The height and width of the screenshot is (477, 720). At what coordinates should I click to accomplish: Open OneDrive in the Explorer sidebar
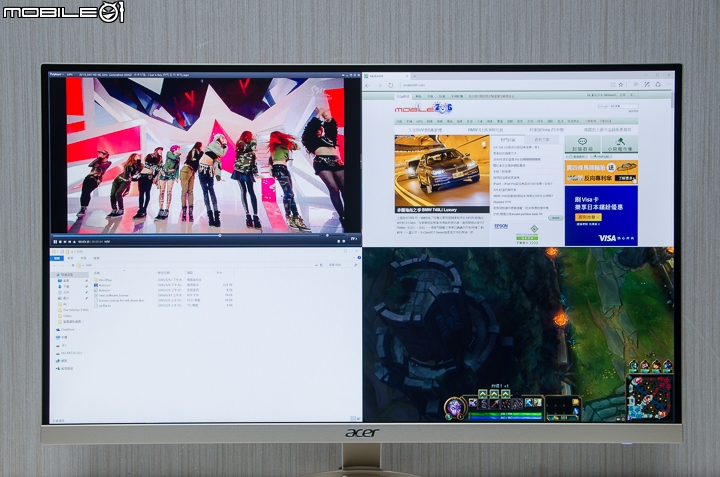(65, 330)
